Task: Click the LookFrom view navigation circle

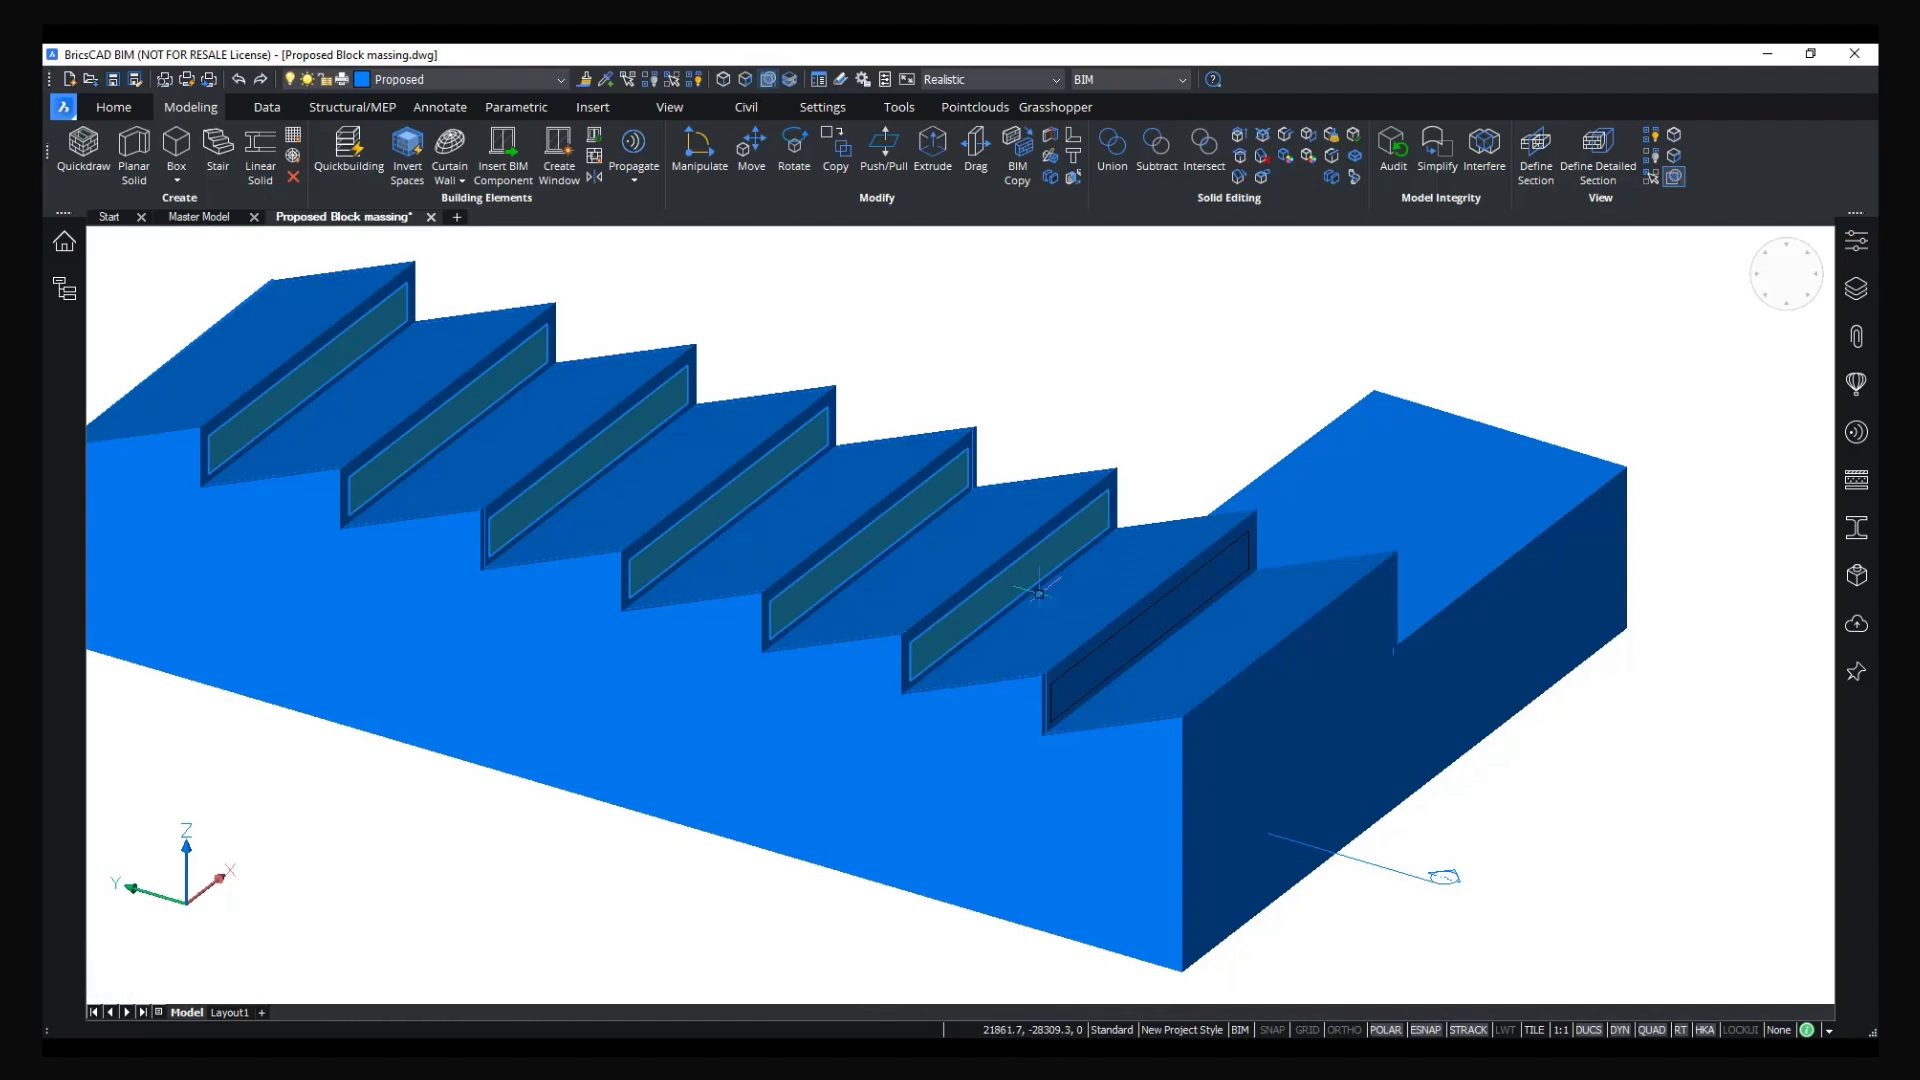Action: [x=1786, y=274]
